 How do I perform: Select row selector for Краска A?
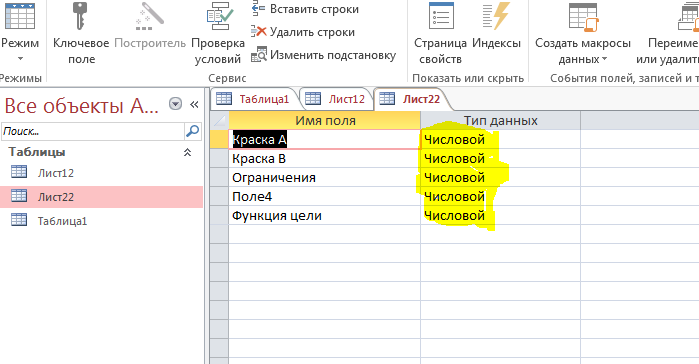click(x=219, y=139)
